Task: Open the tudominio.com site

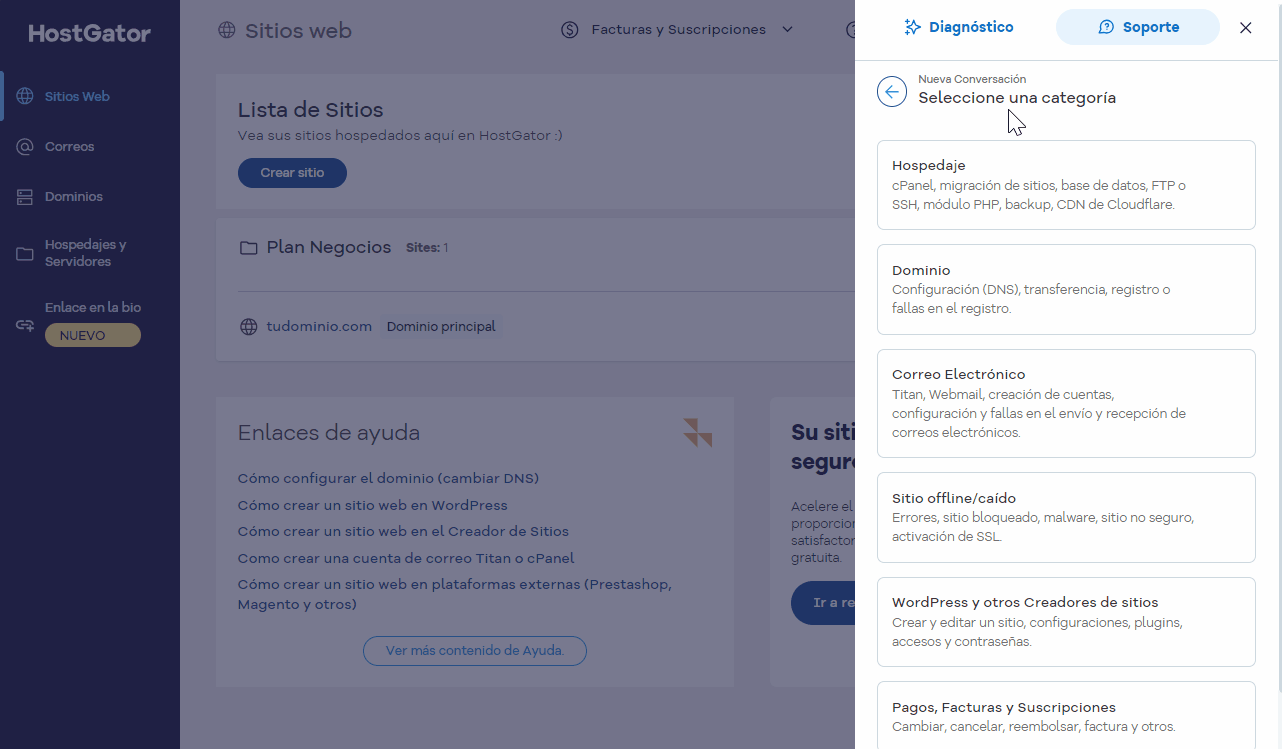Action: 319,327
